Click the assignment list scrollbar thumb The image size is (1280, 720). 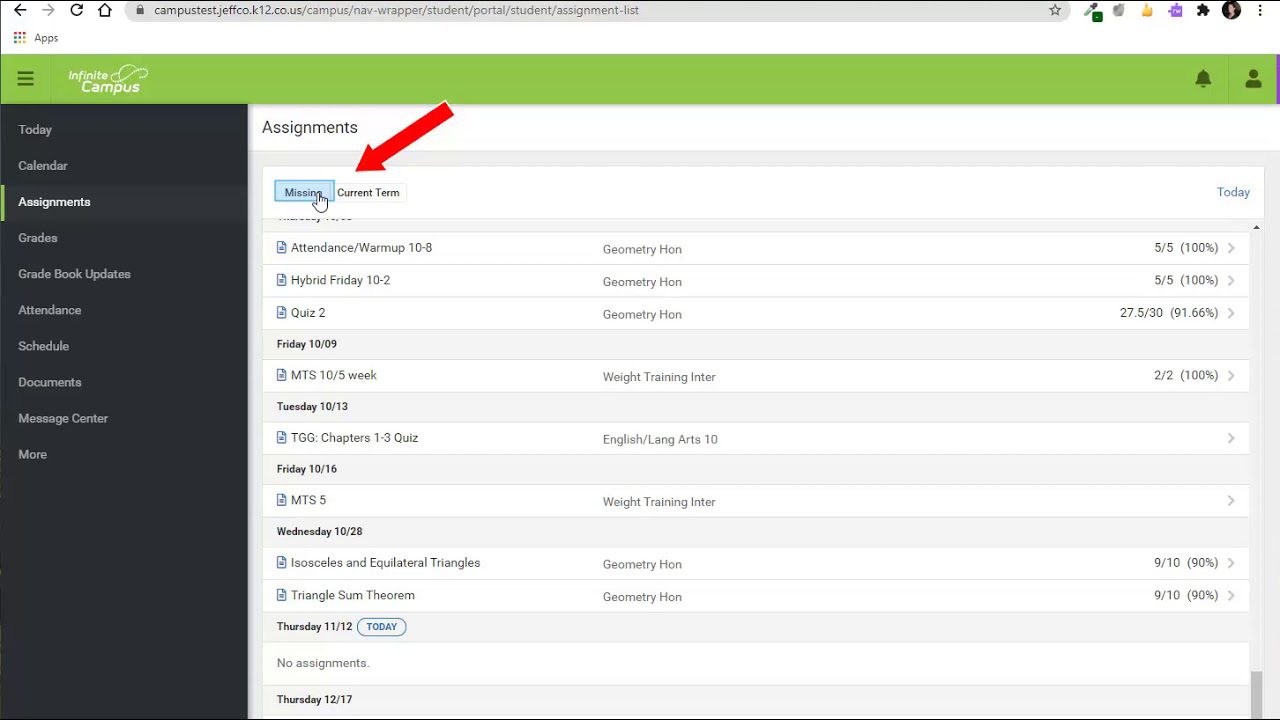click(1256, 694)
